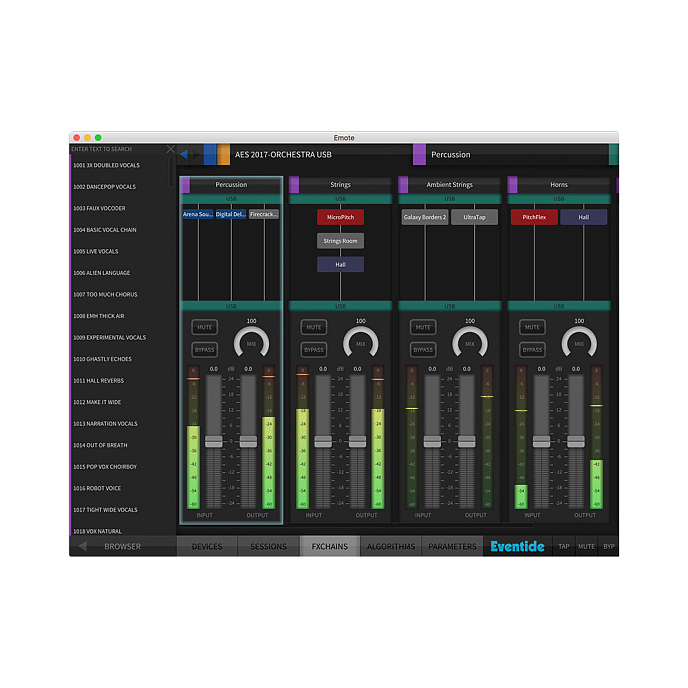This screenshot has width=688, height=688.
Task: Select the Galaxy Borders 2 block
Action: click(x=425, y=217)
